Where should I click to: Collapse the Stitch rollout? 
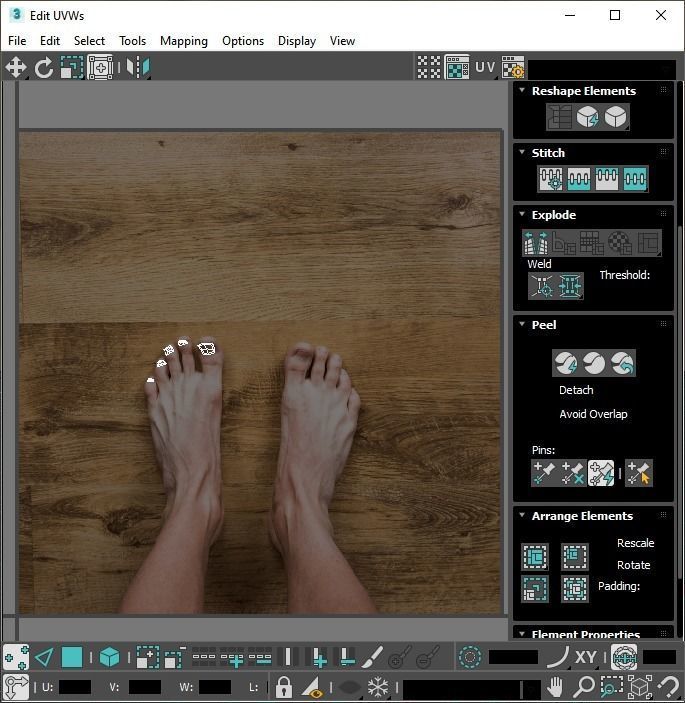click(522, 152)
